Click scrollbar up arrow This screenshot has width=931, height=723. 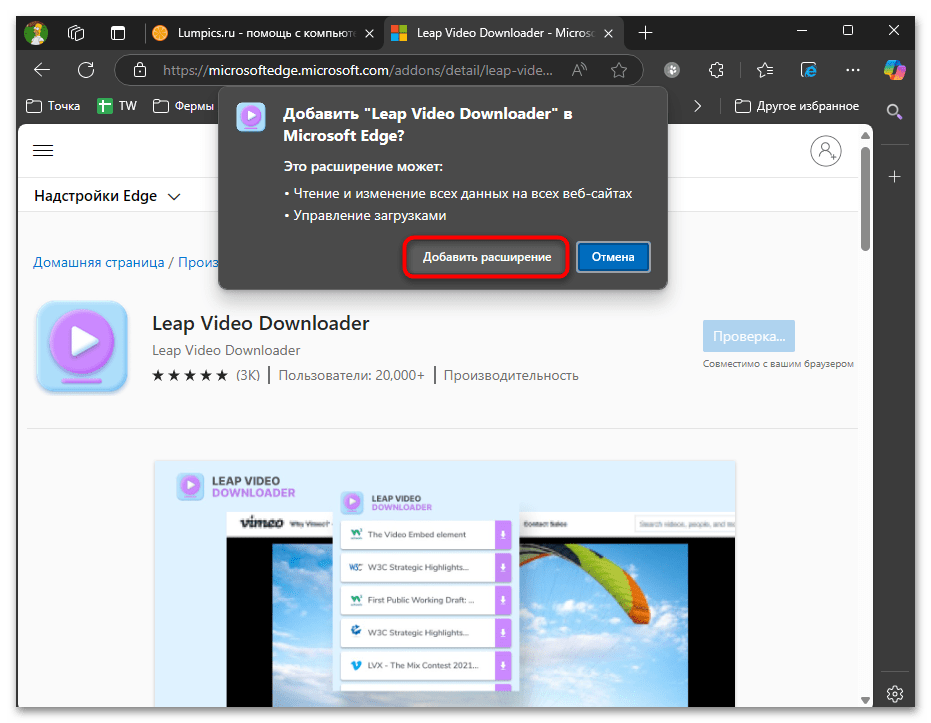tap(865, 135)
